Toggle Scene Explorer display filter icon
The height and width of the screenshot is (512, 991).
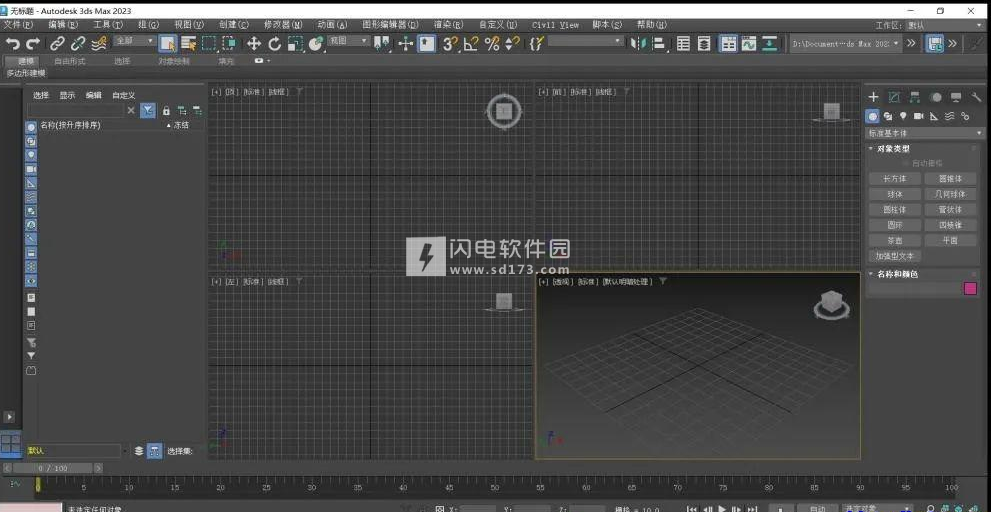147,111
